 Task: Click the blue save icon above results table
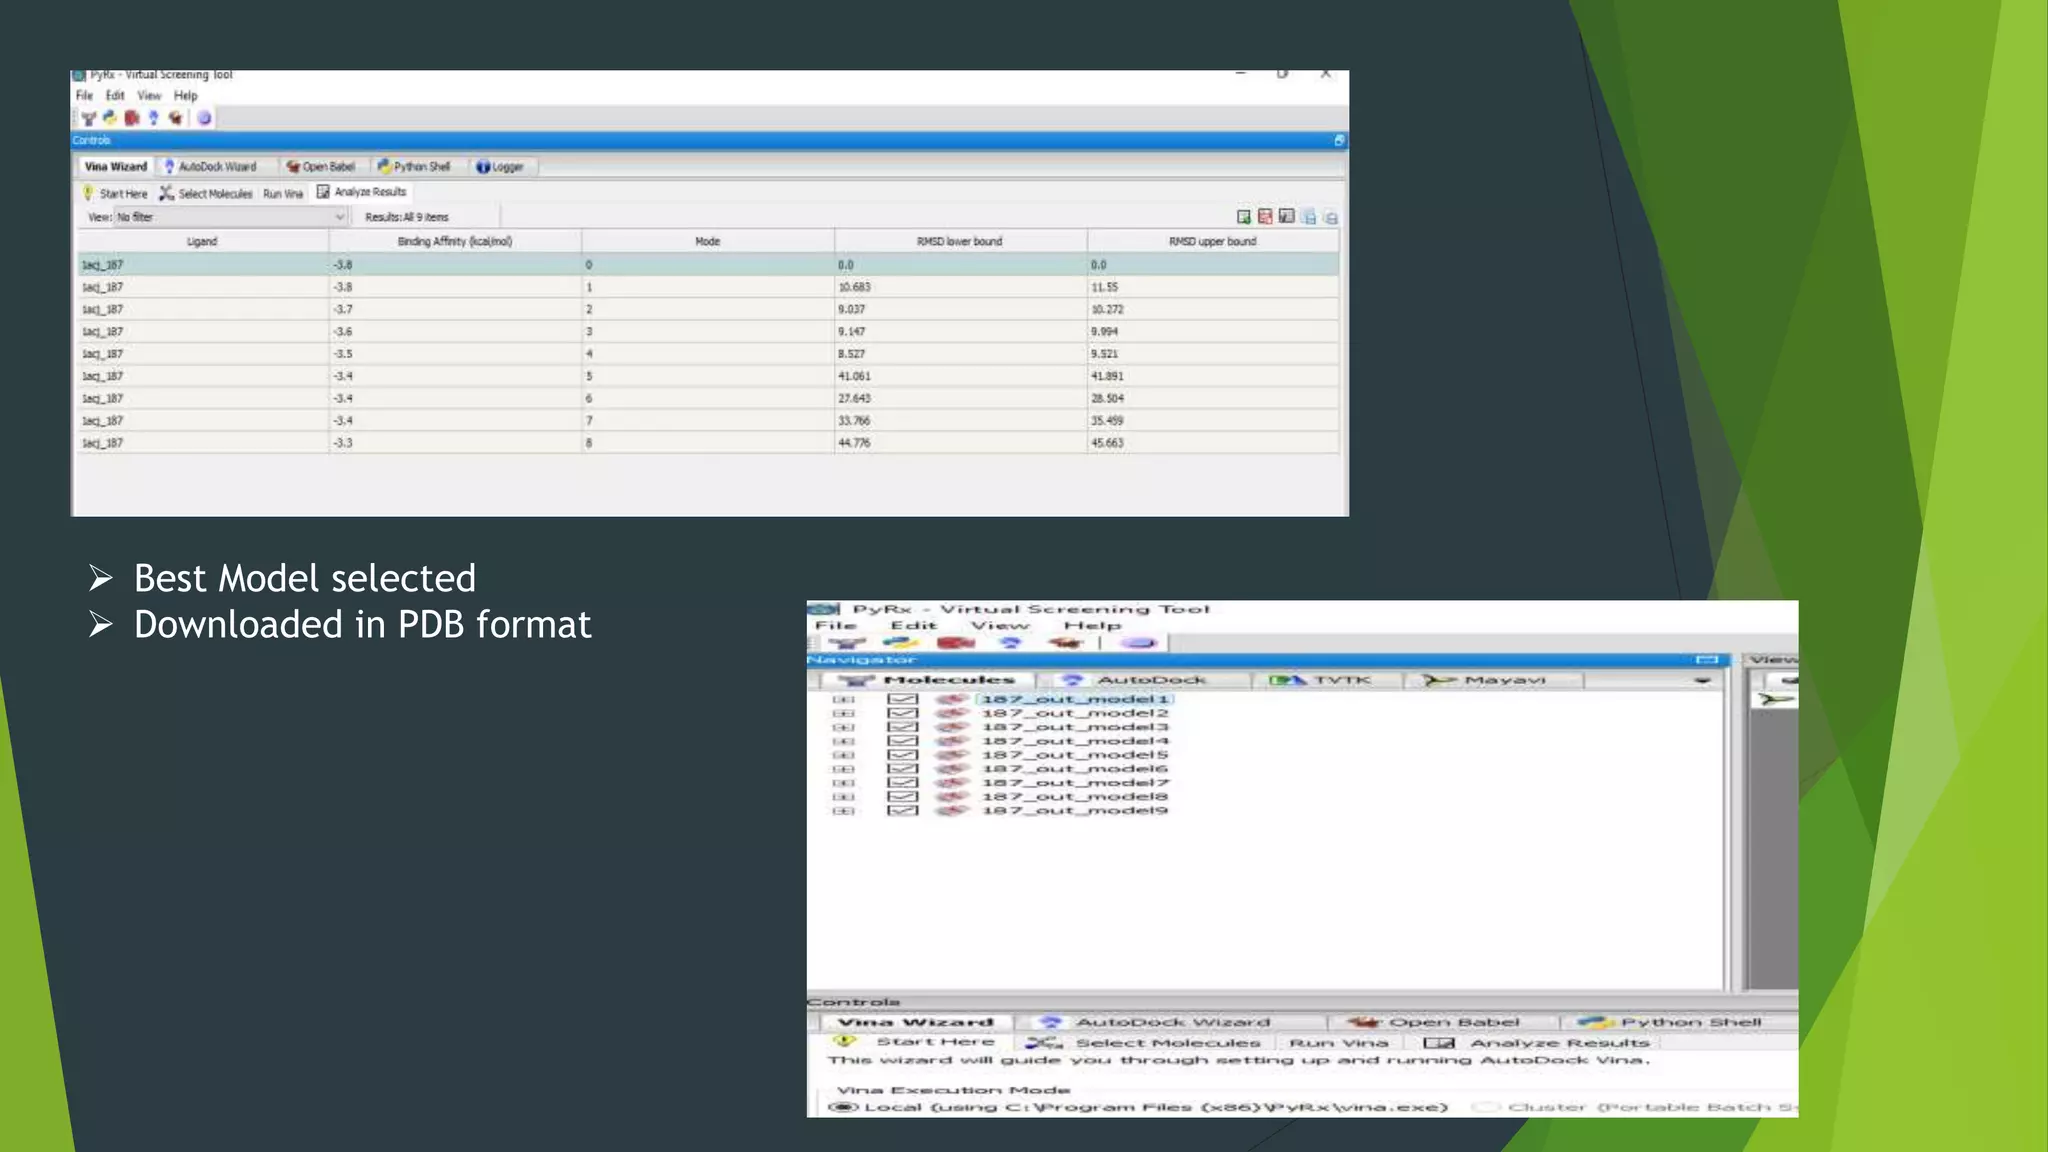click(x=1309, y=216)
